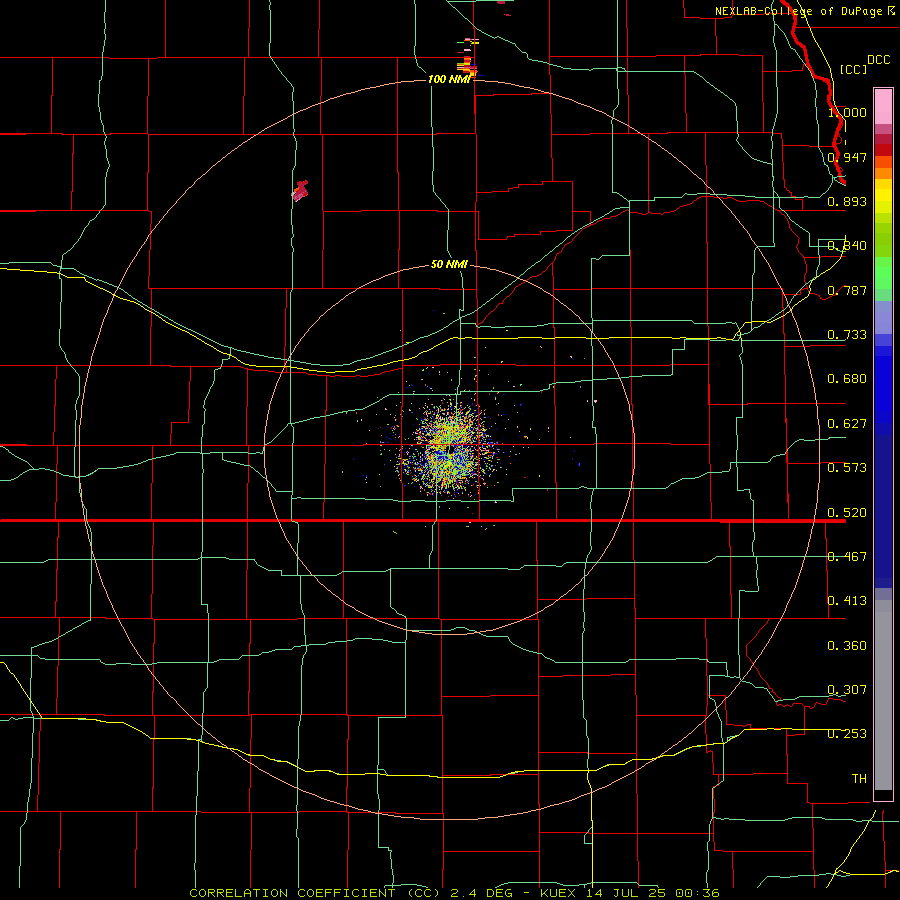The height and width of the screenshot is (900, 900).
Task: Select the 0.573 scale value
Action: 847,468
